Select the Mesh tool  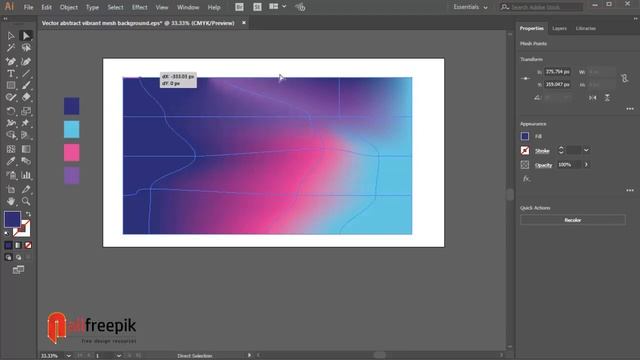tap(11, 149)
